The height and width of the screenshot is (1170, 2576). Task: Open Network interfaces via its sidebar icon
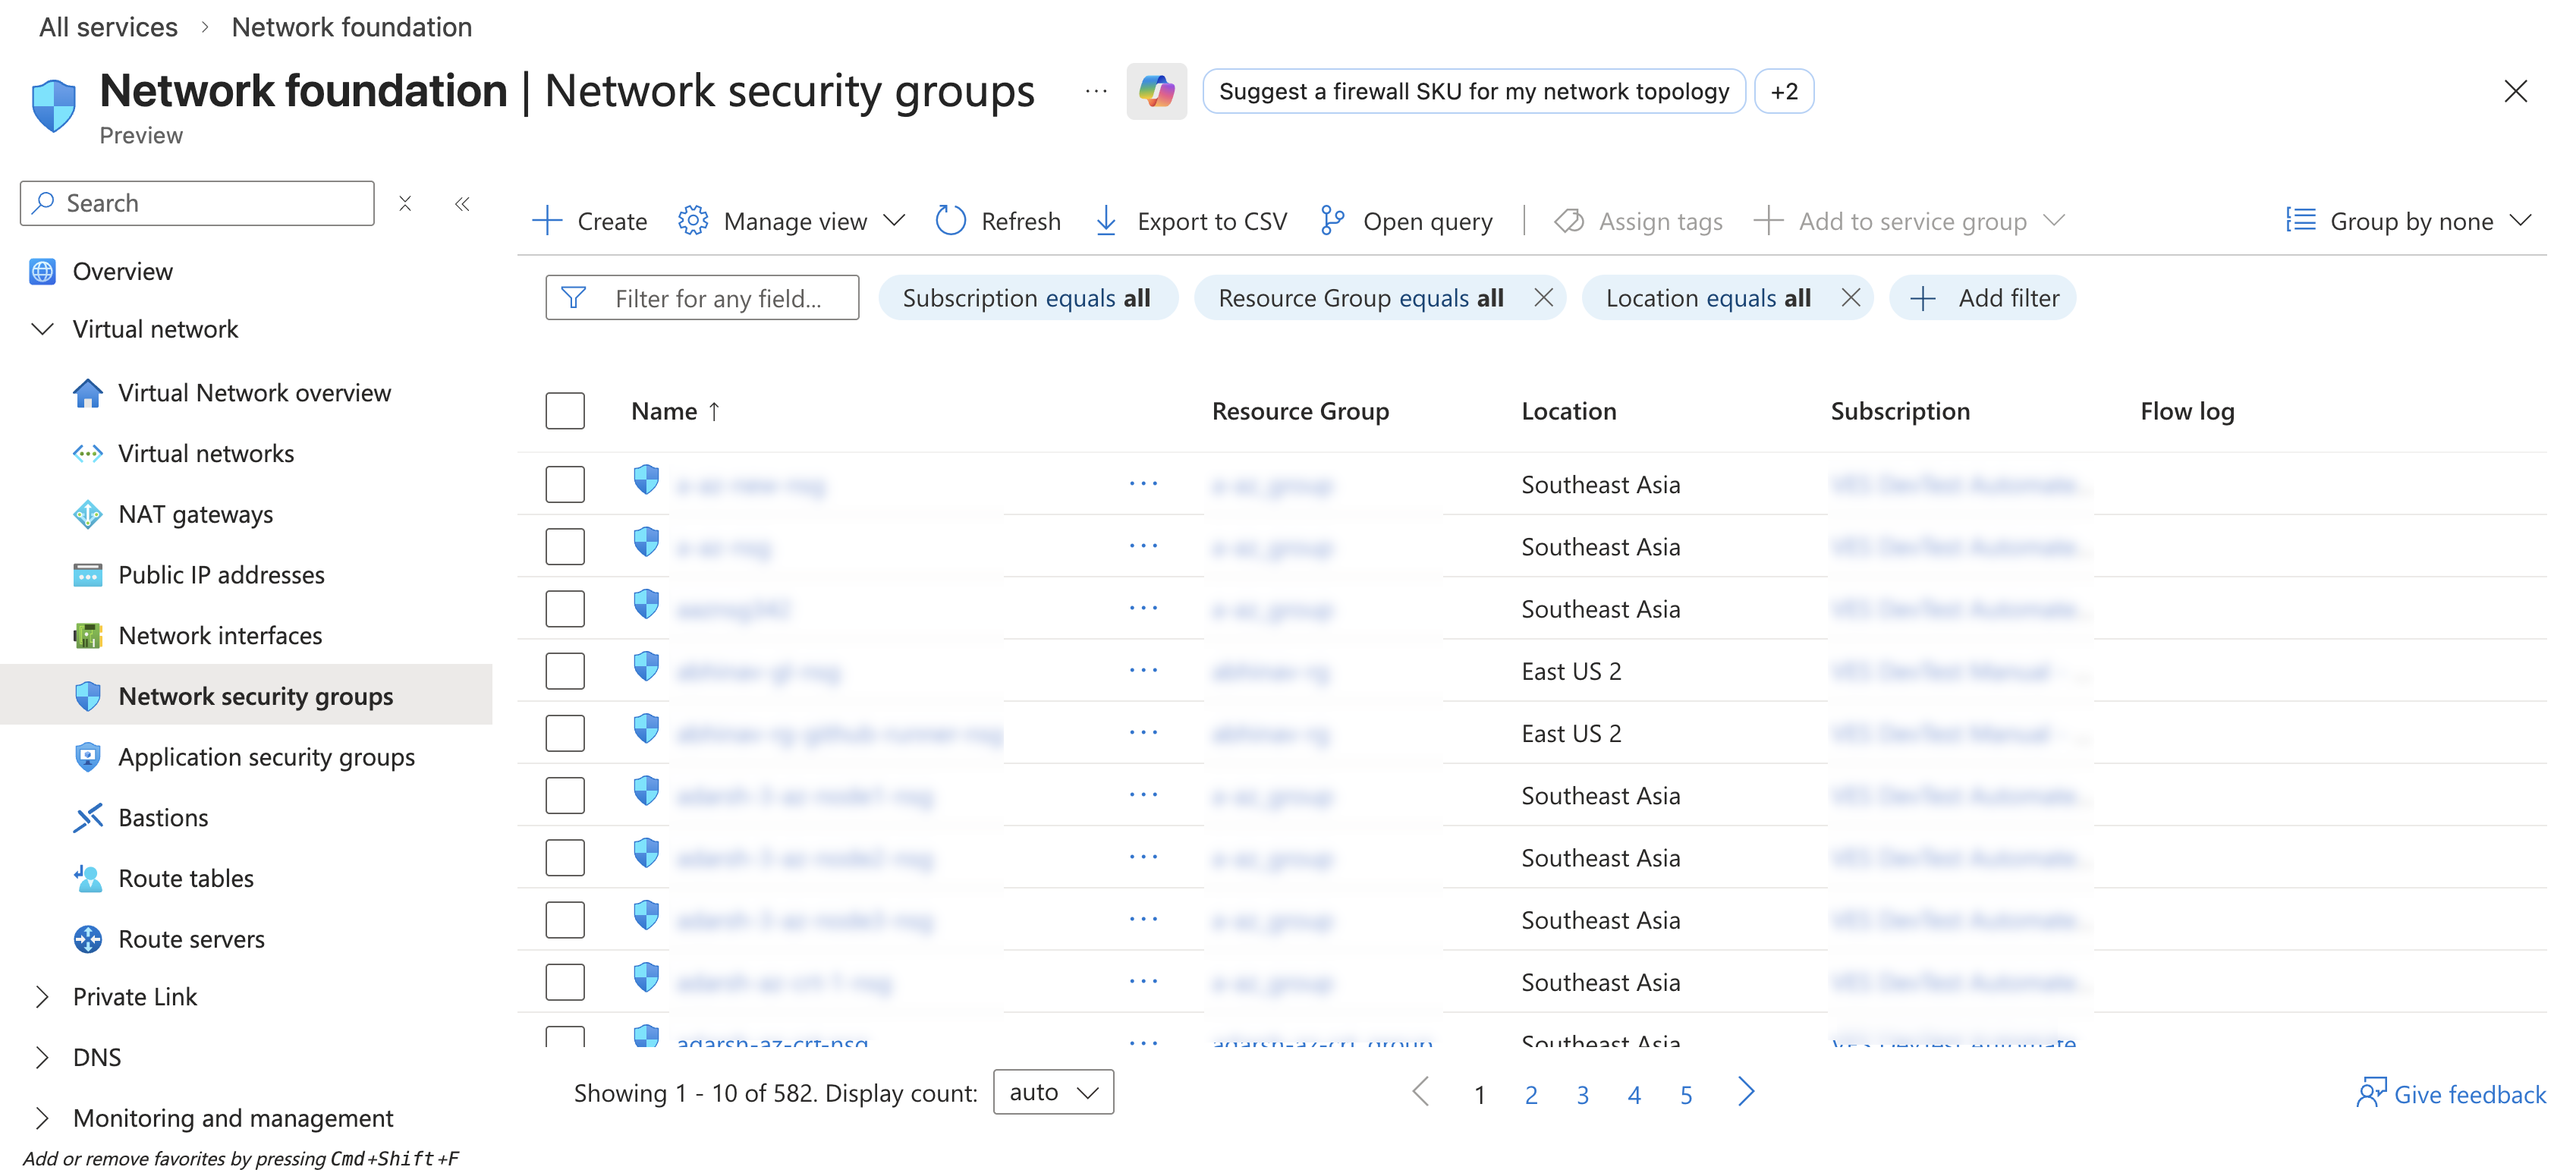point(89,635)
